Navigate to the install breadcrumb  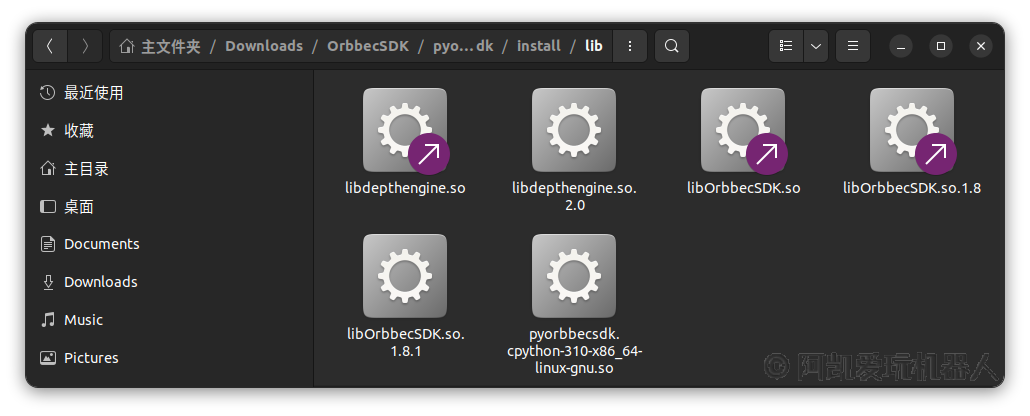(x=539, y=46)
